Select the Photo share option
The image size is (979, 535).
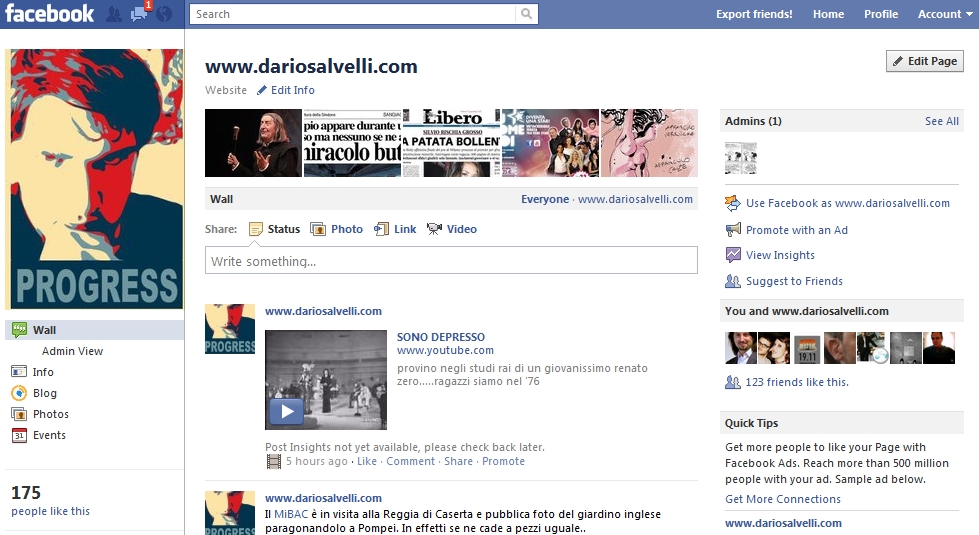click(x=336, y=229)
